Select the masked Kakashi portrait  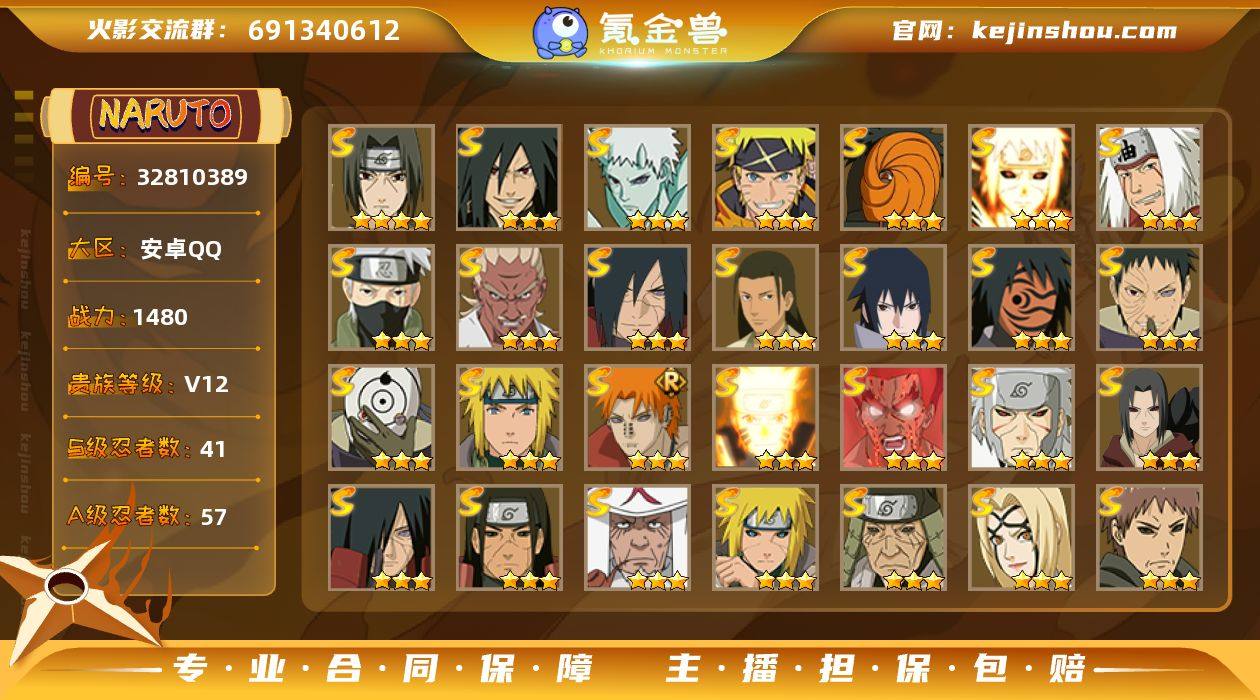pyautogui.click(x=381, y=298)
